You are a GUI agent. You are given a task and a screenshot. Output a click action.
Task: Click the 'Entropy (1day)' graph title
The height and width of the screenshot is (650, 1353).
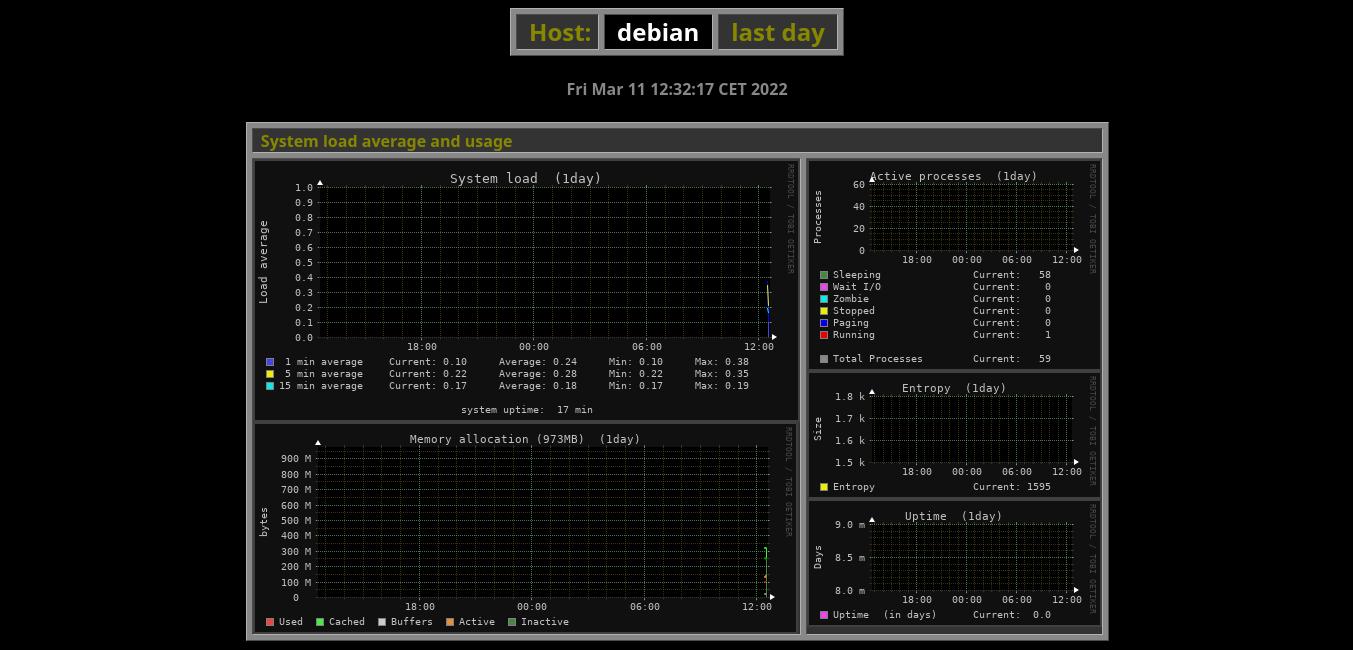[954, 388]
